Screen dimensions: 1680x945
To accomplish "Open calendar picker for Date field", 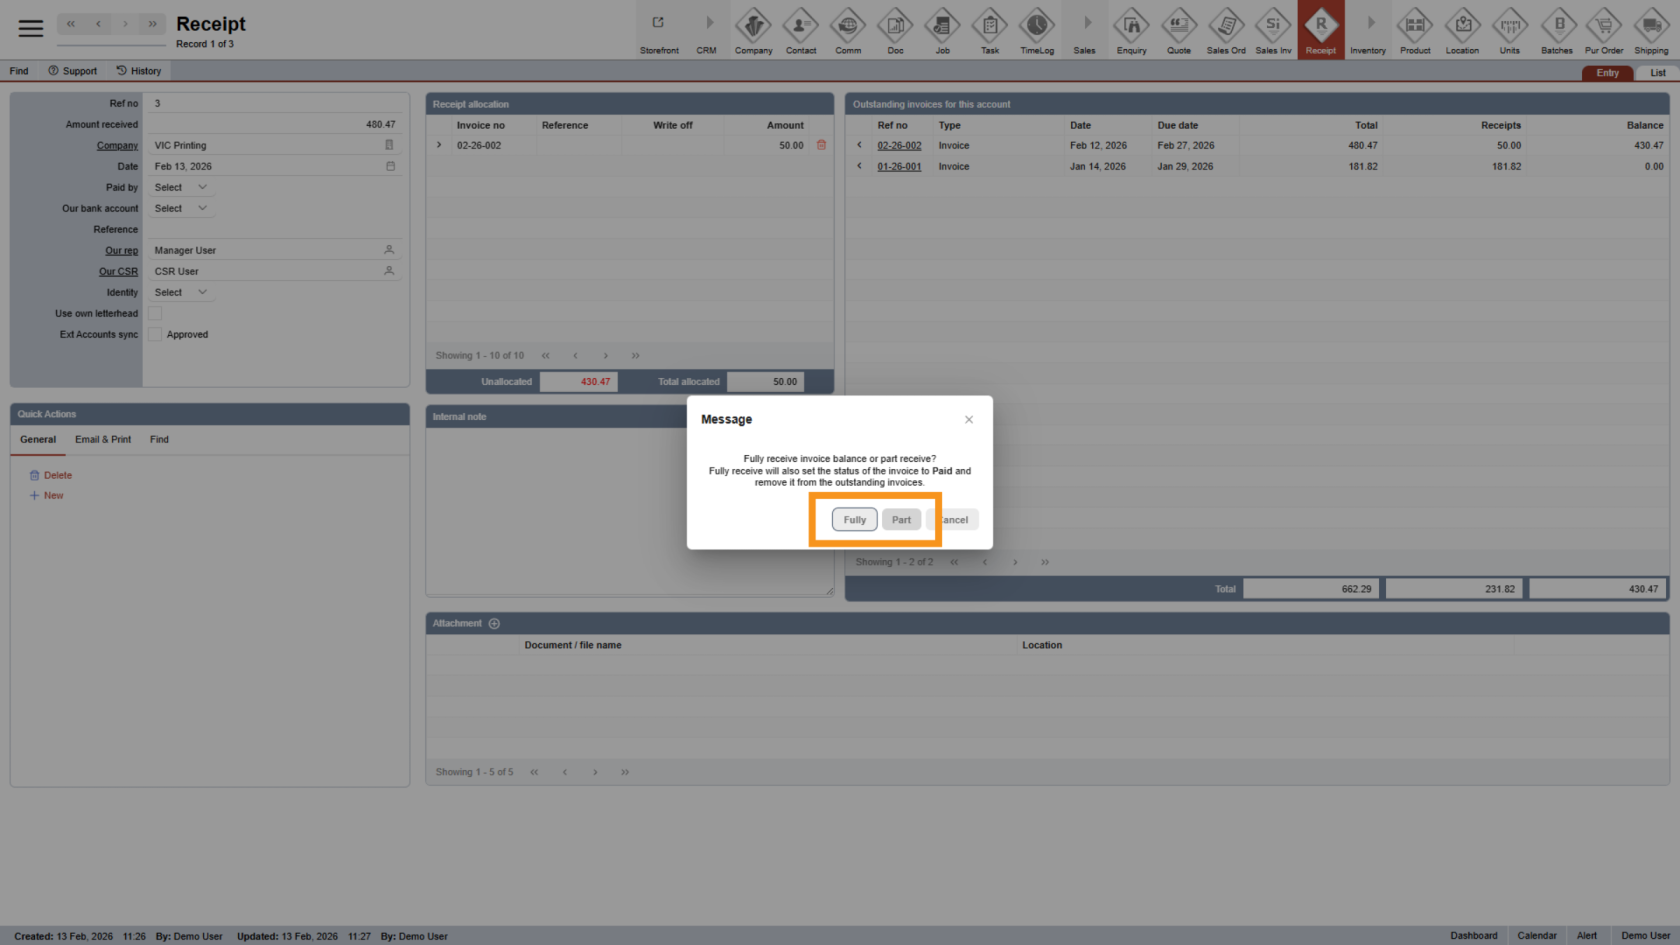I will coord(390,166).
